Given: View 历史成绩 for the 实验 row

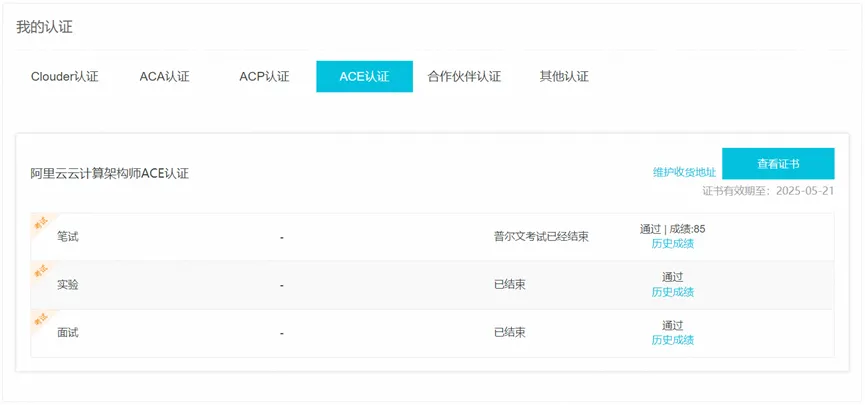Looking at the screenshot, I should click(x=672, y=292).
